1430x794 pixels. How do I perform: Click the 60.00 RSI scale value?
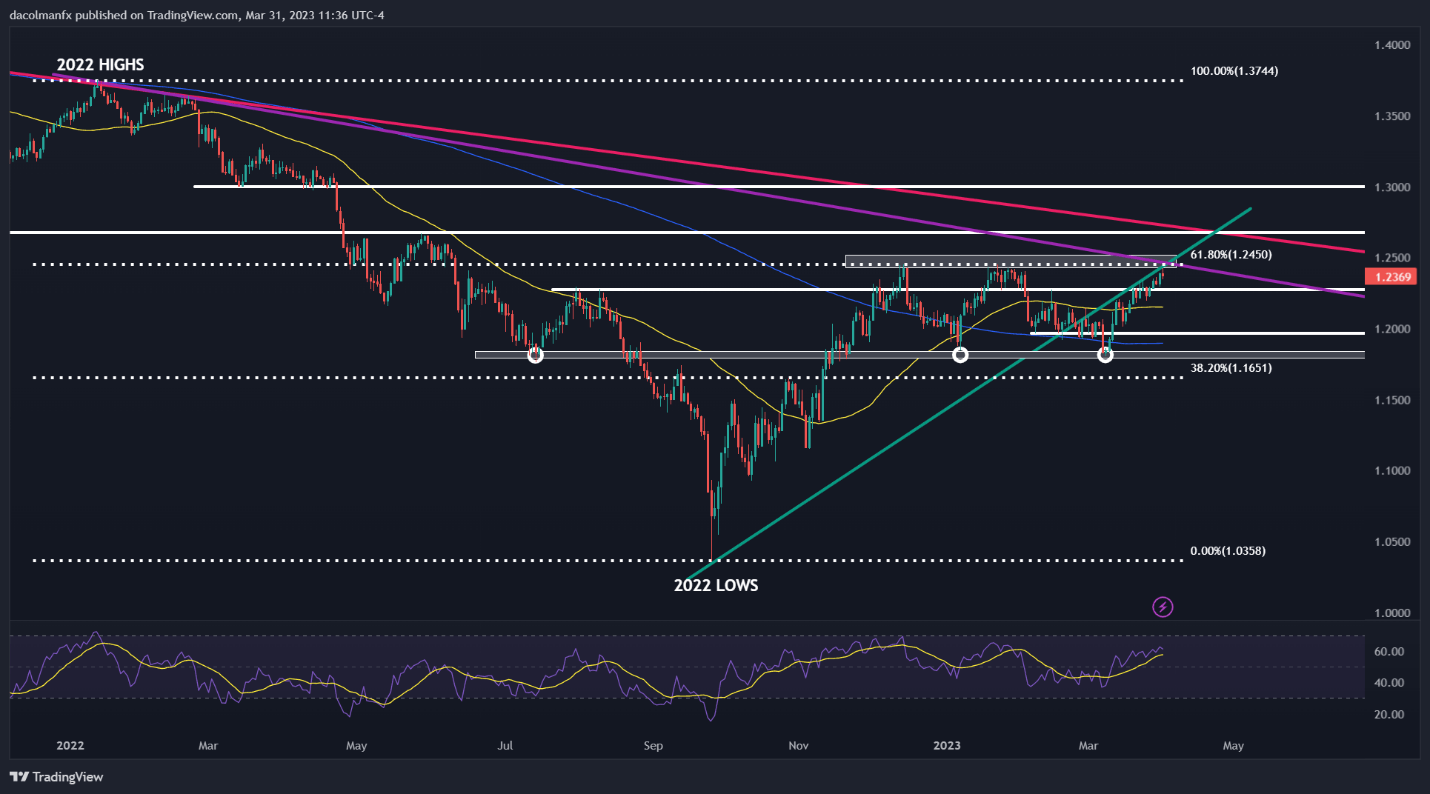click(1391, 652)
